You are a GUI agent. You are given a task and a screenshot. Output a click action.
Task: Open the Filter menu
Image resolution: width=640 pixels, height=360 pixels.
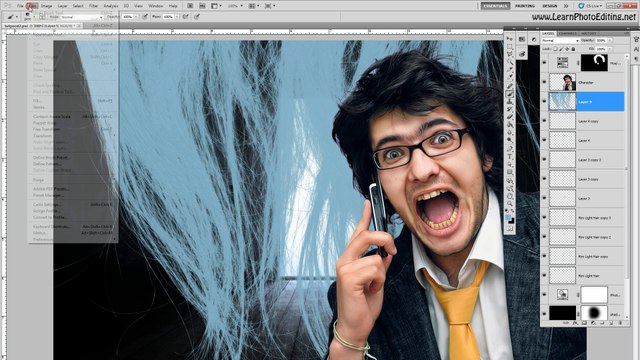[x=93, y=6]
